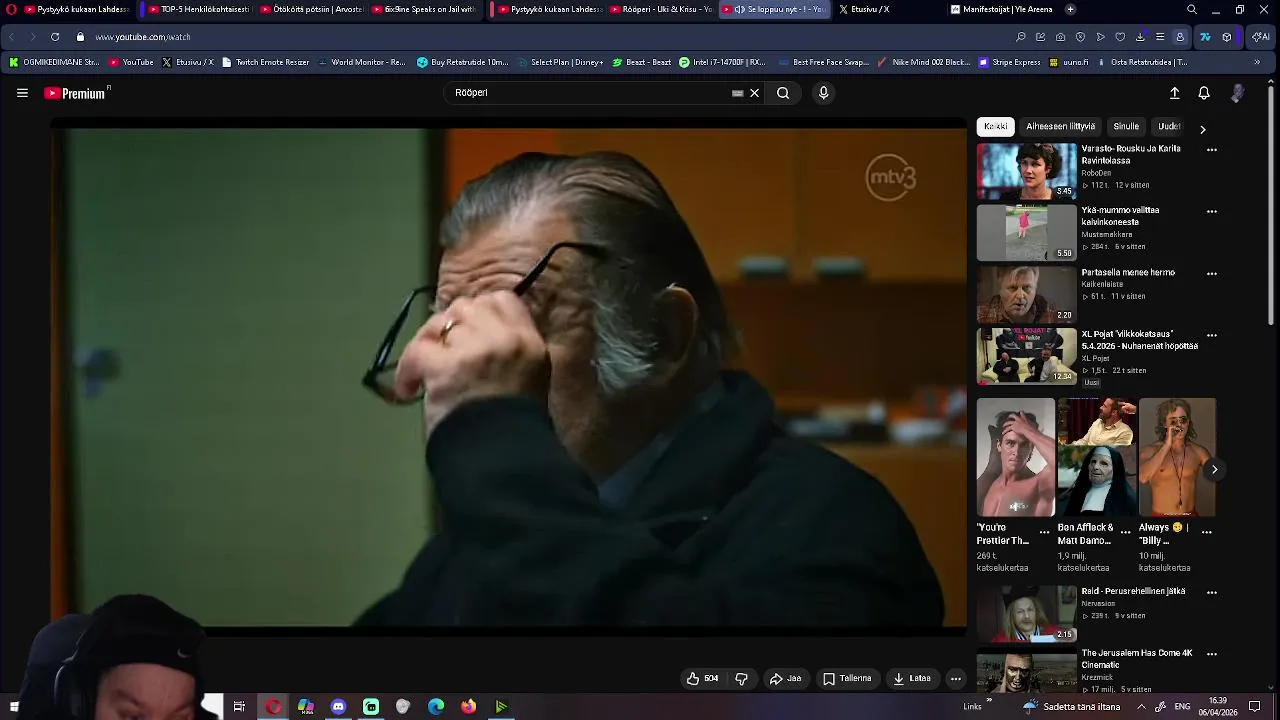Share the video using the Jaa button
Viewport: 1280px width, 720px height.
pyautogui.click(x=785, y=678)
